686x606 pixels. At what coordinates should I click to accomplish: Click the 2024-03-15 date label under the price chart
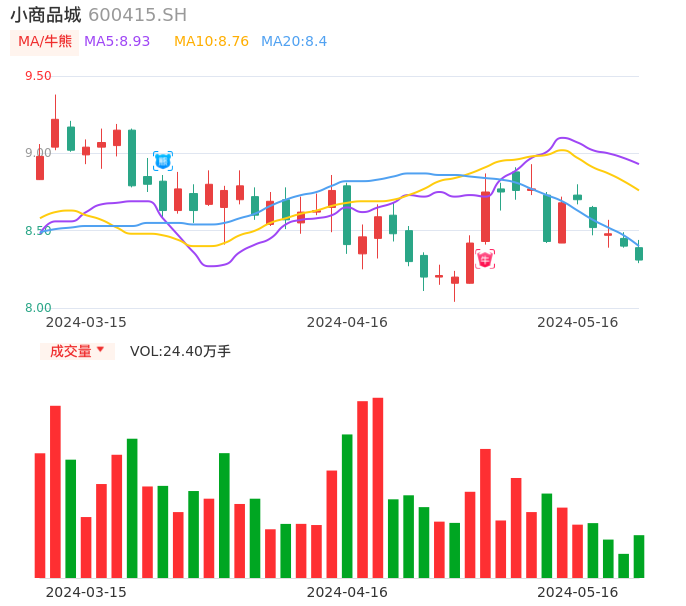click(x=86, y=322)
